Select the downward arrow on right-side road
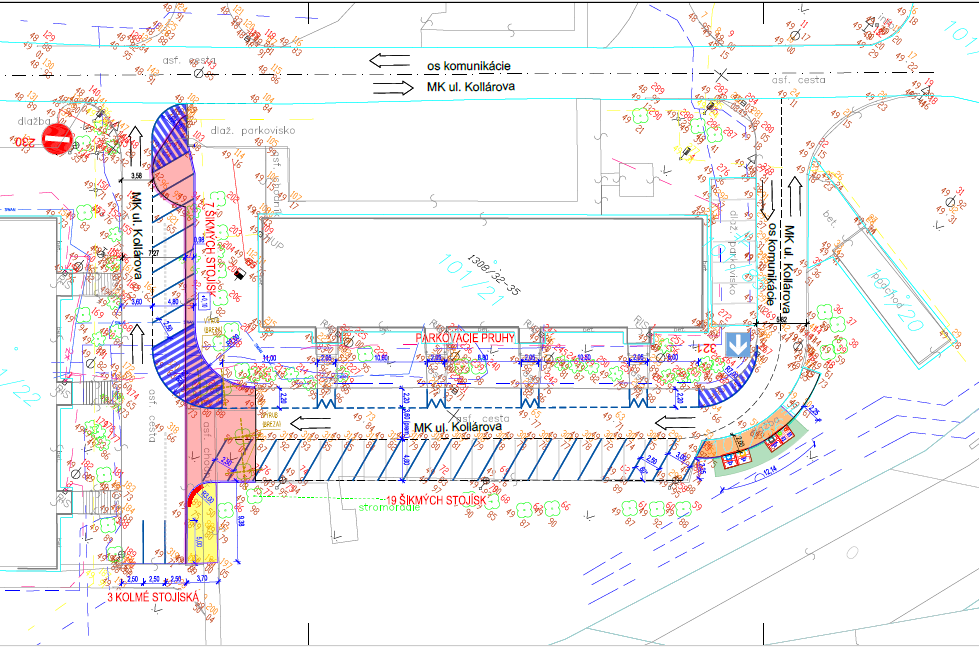The image size is (979, 647). point(768,201)
